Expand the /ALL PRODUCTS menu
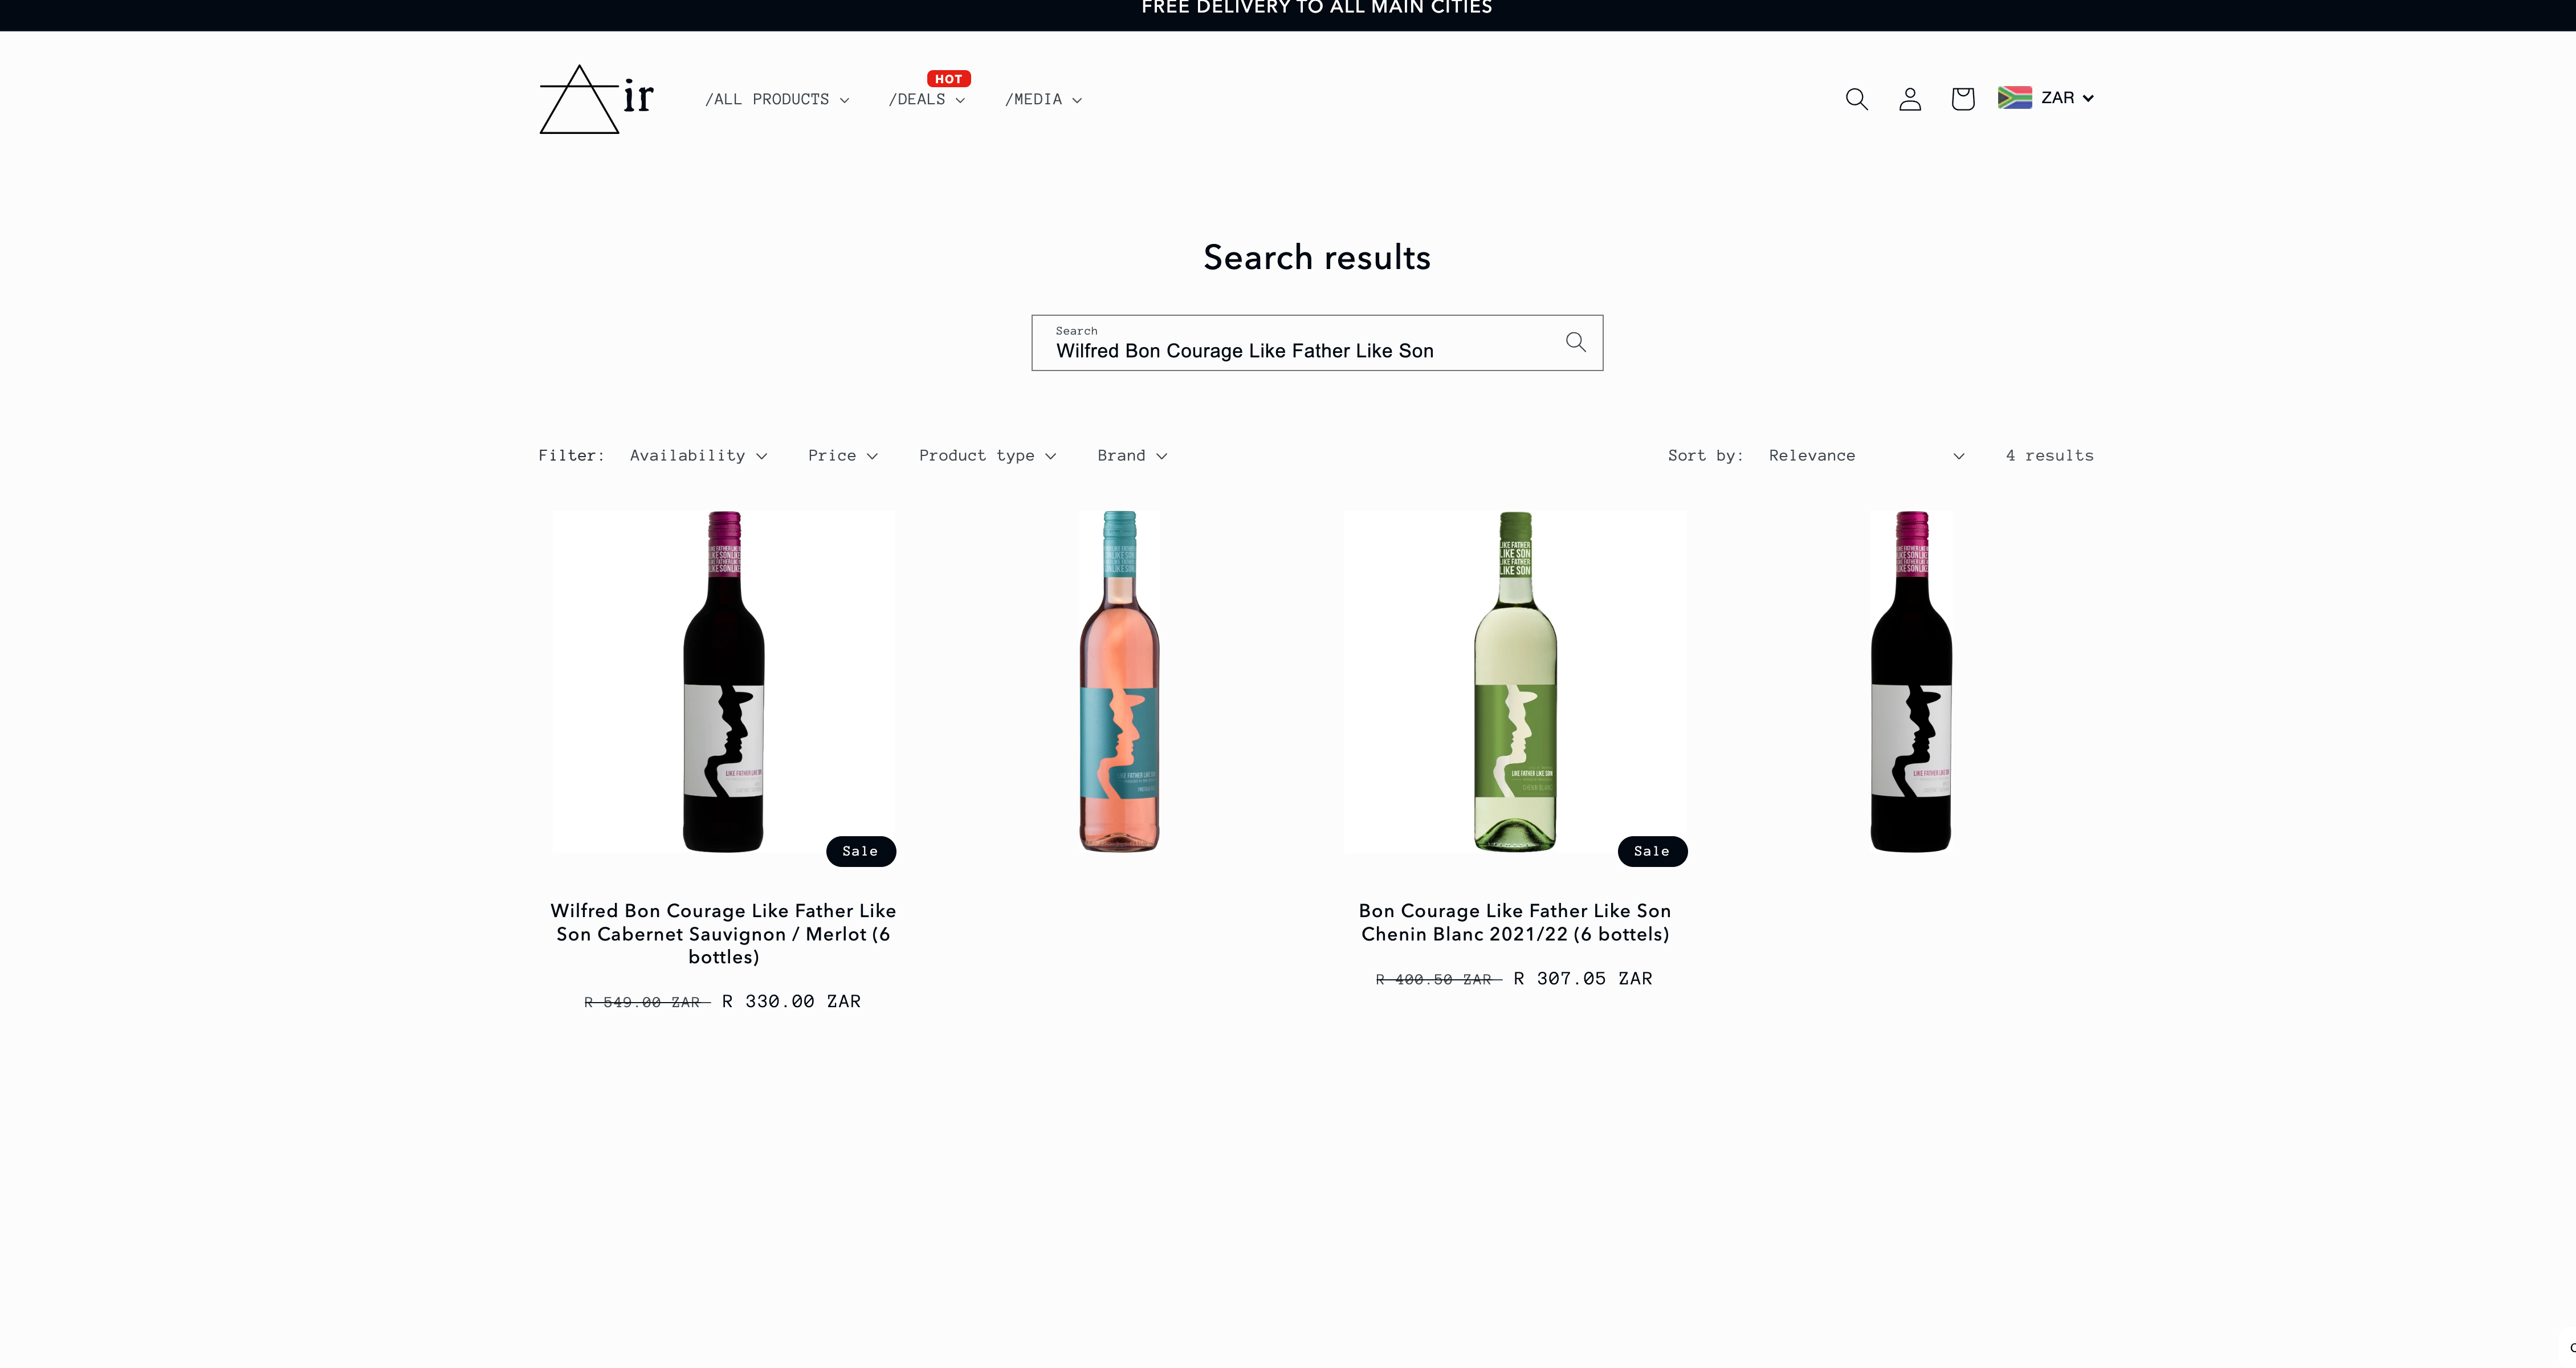Viewport: 2576px width, 1368px height. coord(777,99)
